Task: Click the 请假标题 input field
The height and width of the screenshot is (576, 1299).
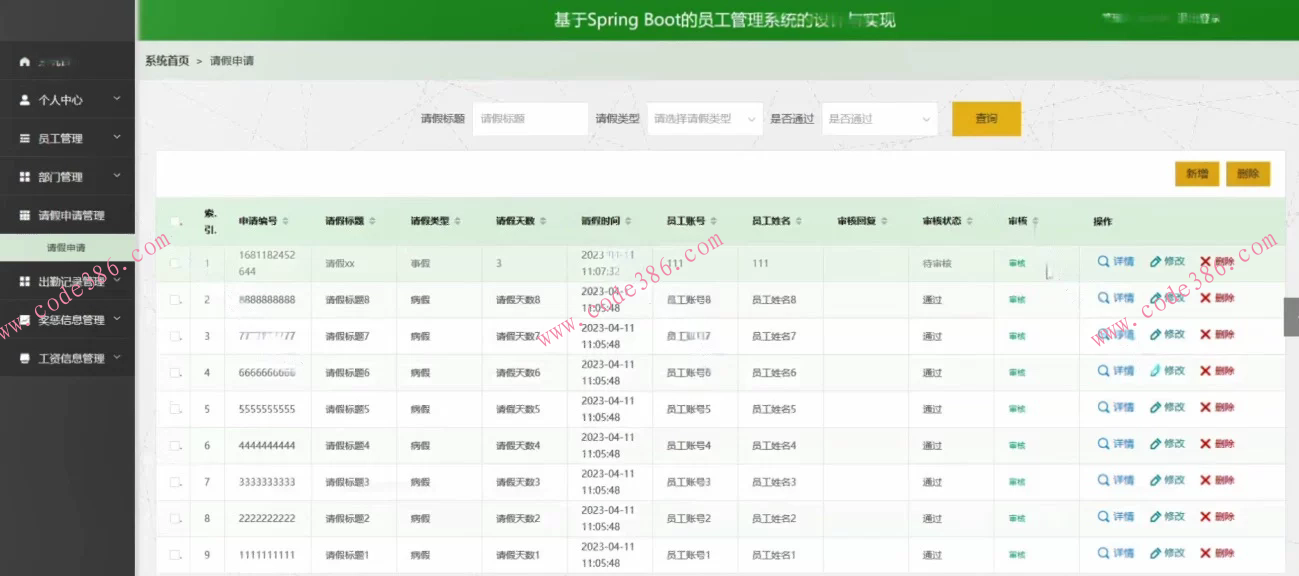Action: pyautogui.click(x=529, y=118)
